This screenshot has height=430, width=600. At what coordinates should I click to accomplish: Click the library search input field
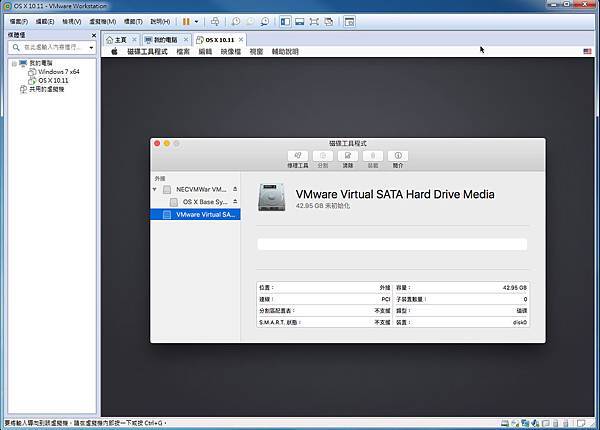(x=50, y=47)
